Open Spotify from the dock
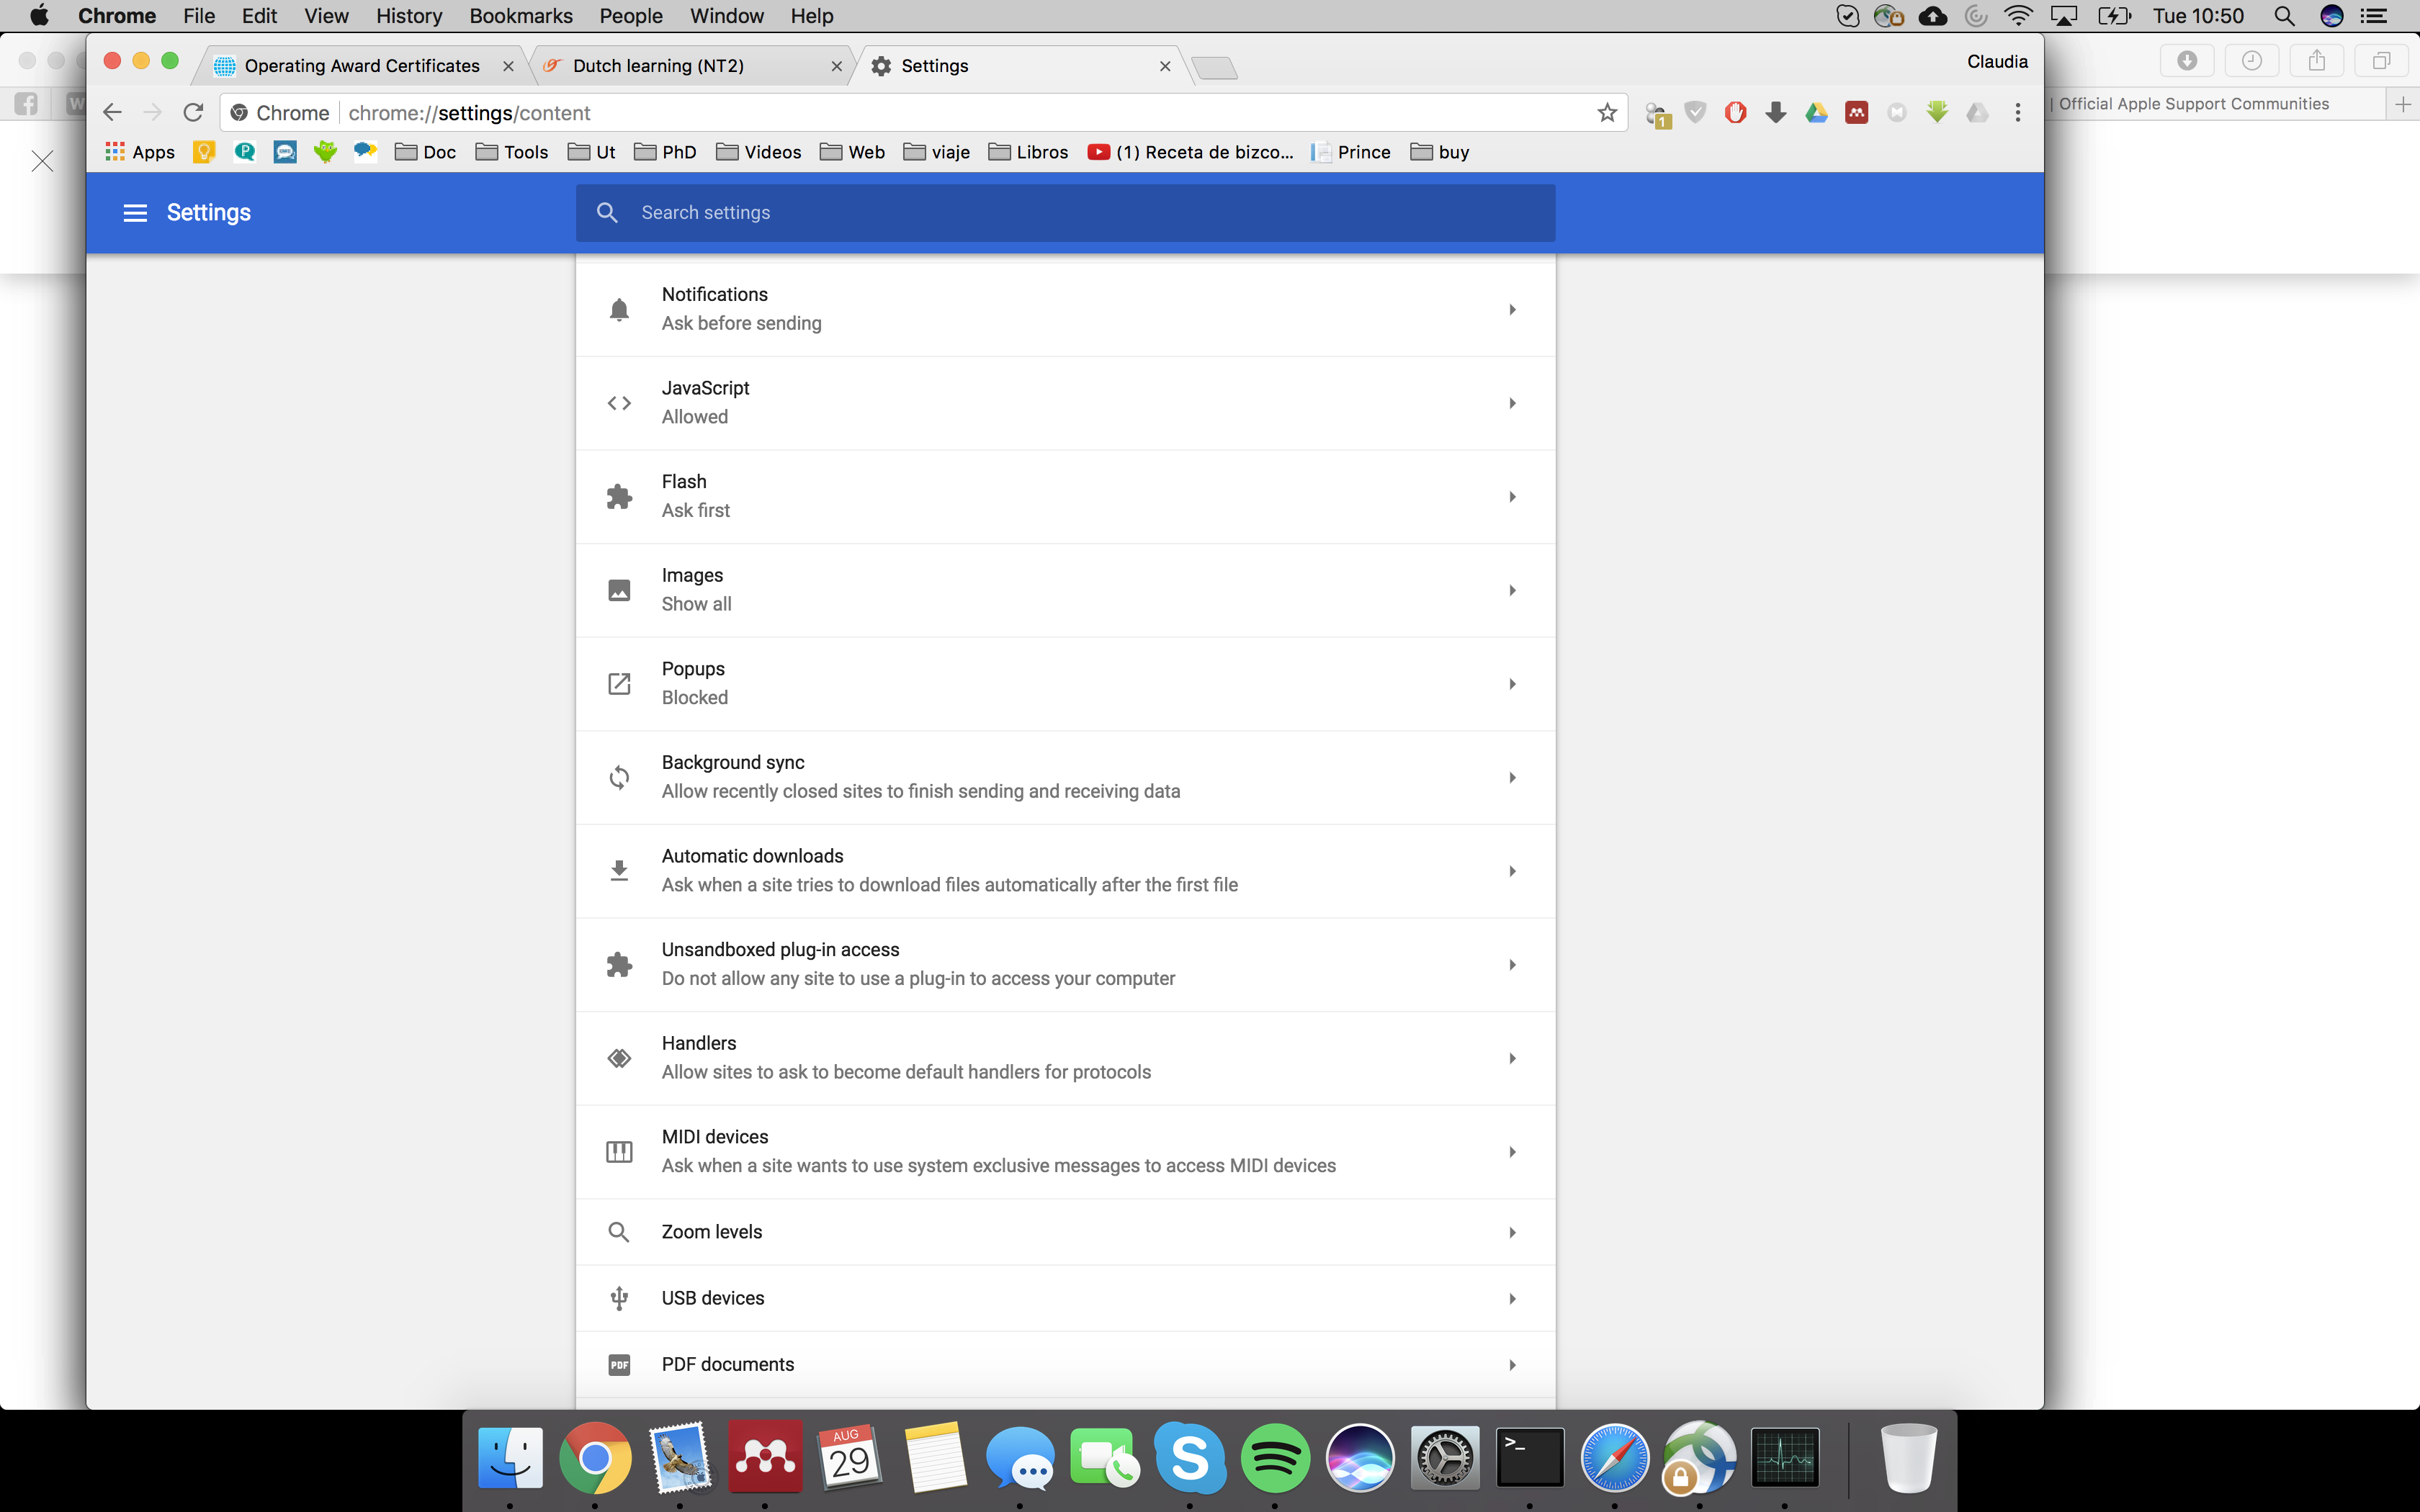This screenshot has width=2420, height=1512. click(1275, 1457)
